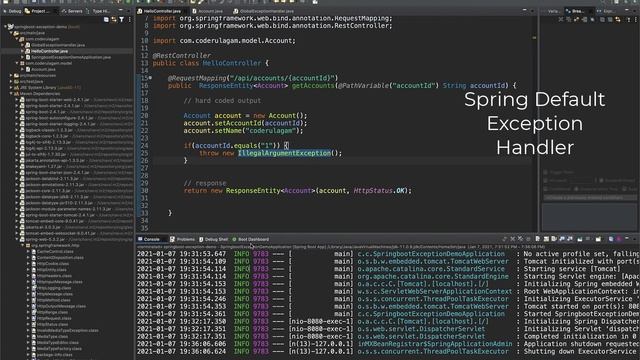The image size is (640, 360).
Task: Open the Debug Shell tab
Action: point(213,239)
